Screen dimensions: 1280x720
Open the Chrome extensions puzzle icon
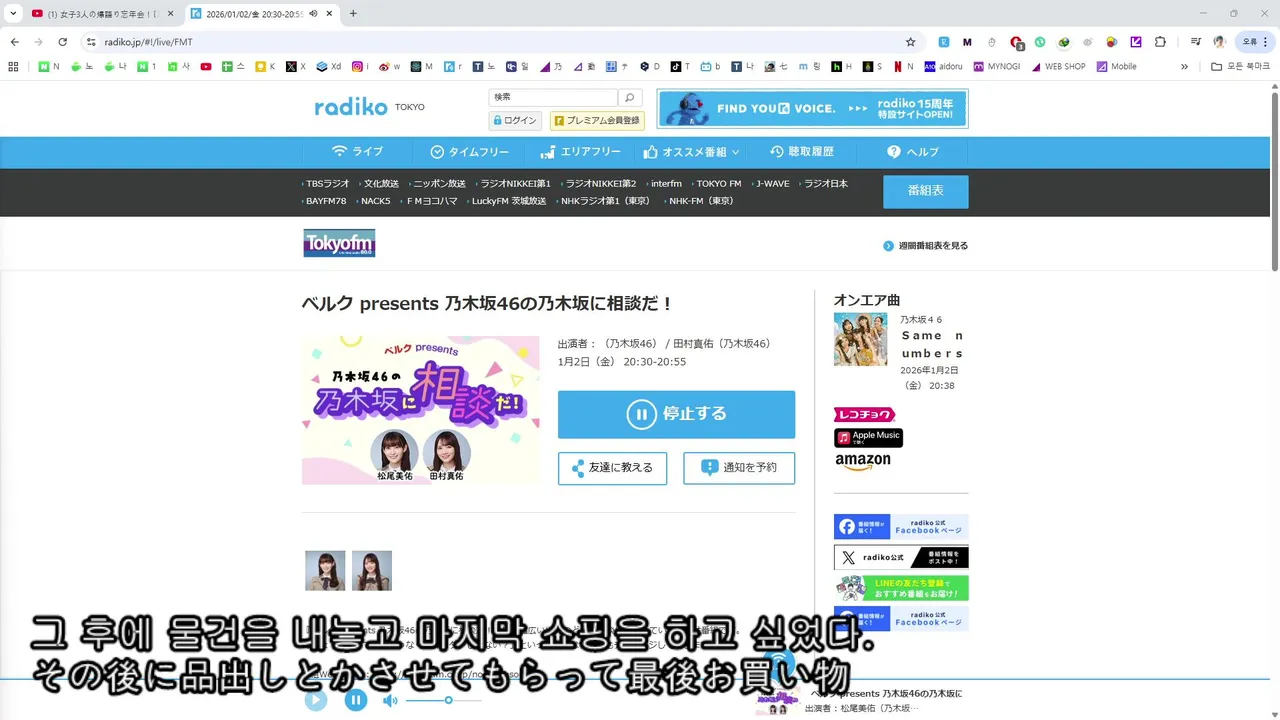click(1160, 42)
